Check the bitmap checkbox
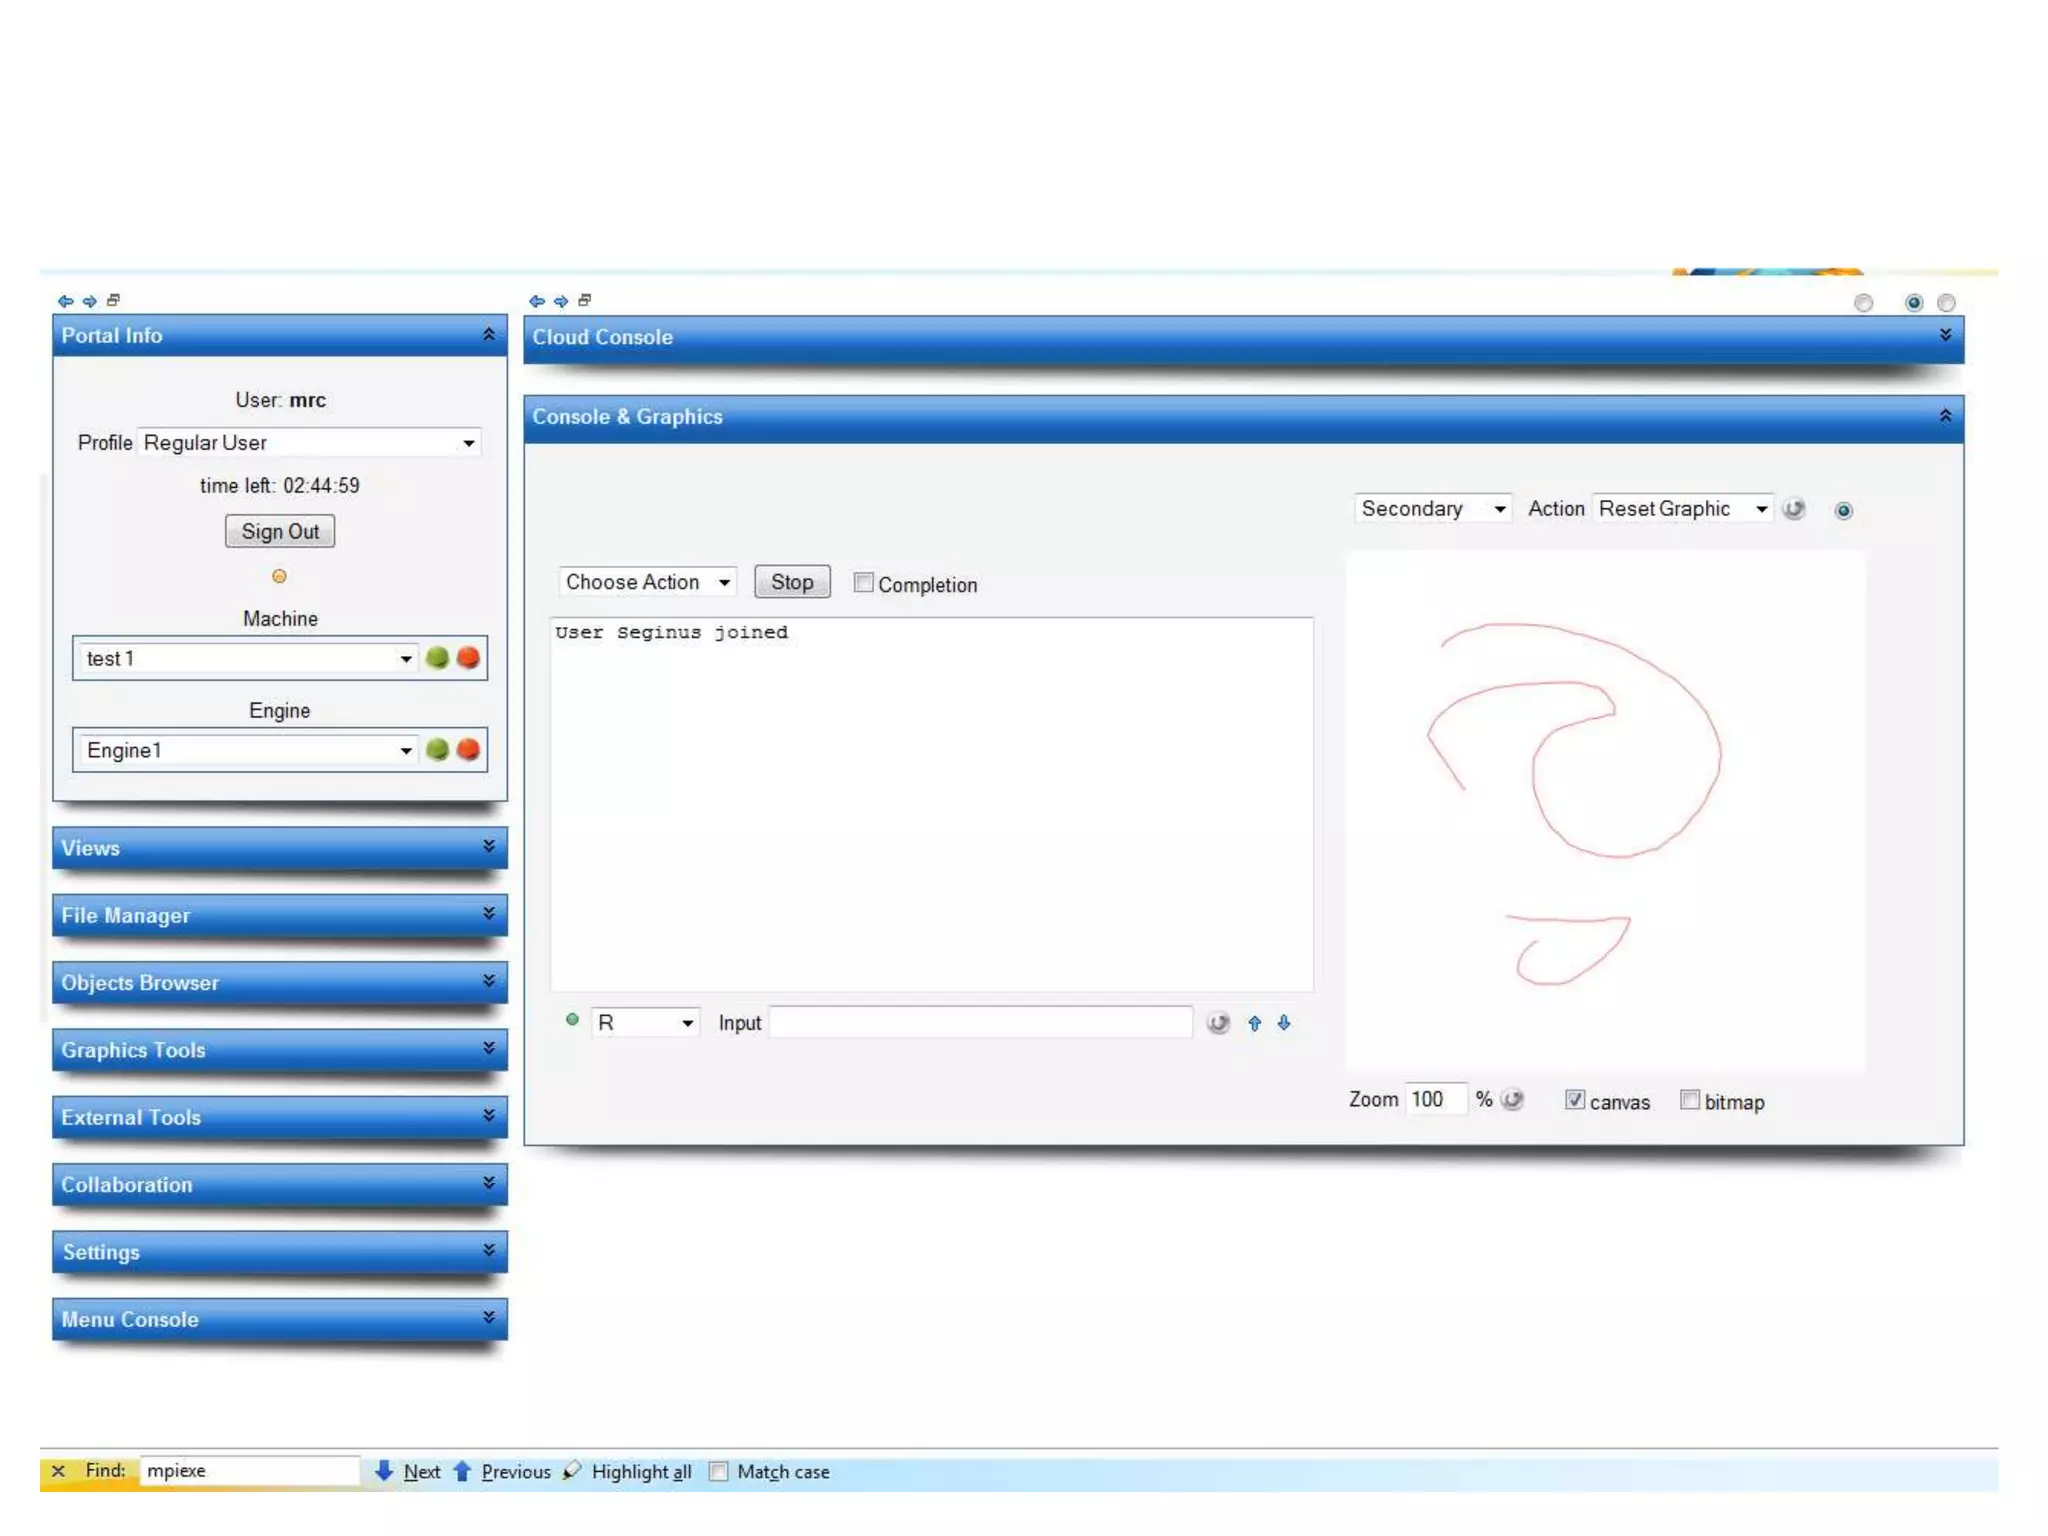The width and height of the screenshot is (2048, 1536). (x=1690, y=1100)
